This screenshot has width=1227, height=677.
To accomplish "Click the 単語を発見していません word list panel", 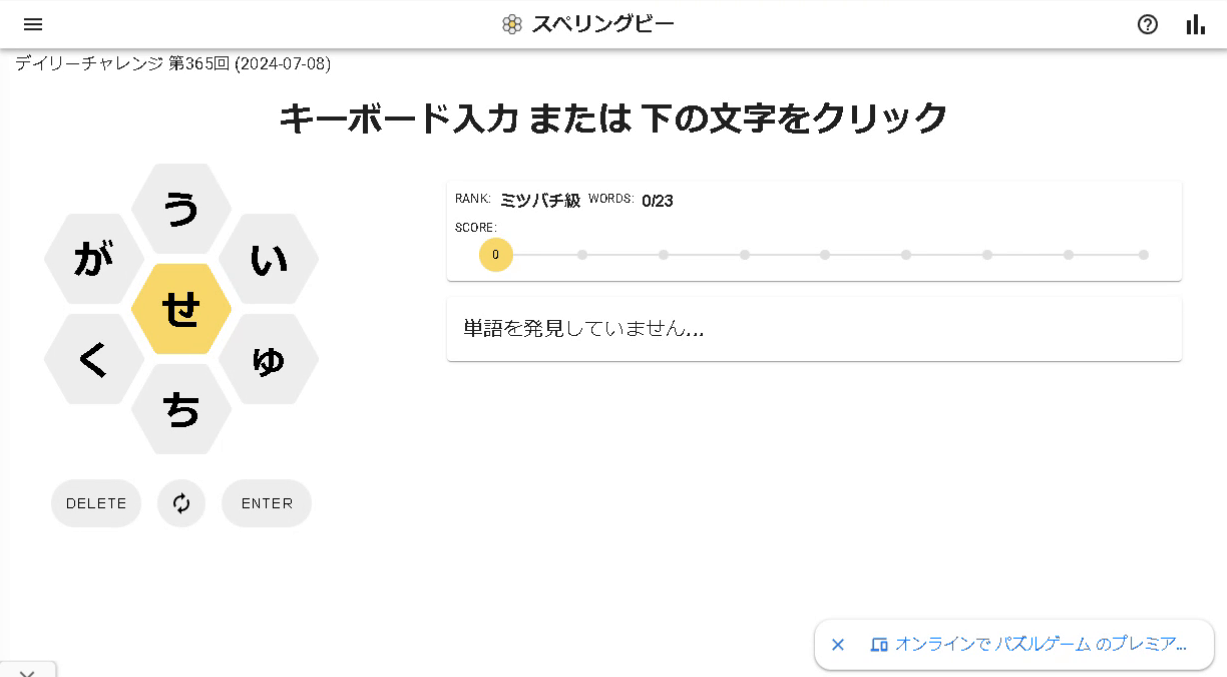I will [x=813, y=328].
